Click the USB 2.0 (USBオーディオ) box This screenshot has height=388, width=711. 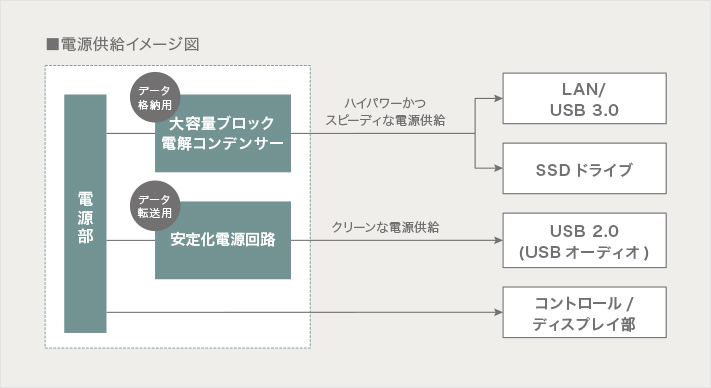coord(584,240)
